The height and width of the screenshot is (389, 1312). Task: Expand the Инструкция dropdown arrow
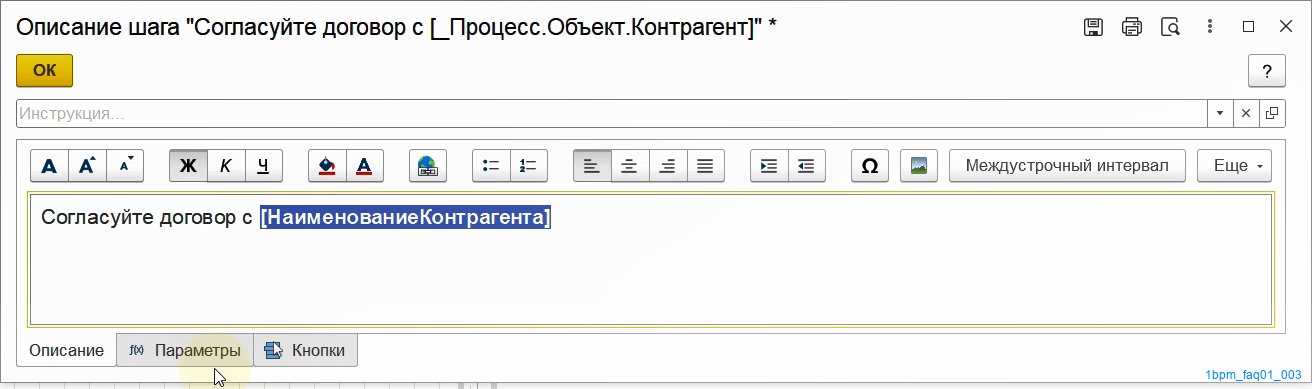pos(1220,113)
